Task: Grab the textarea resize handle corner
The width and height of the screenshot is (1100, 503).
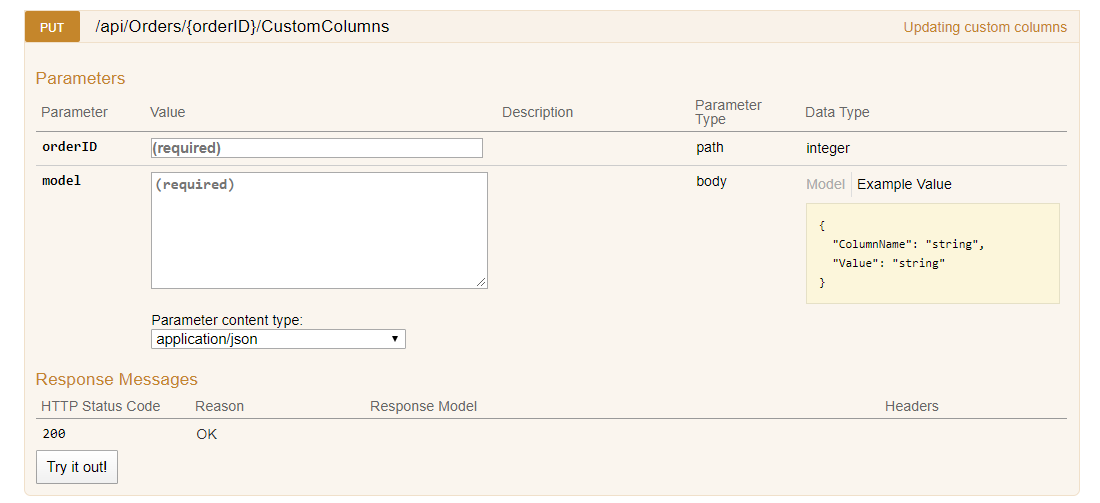Action: [481, 282]
